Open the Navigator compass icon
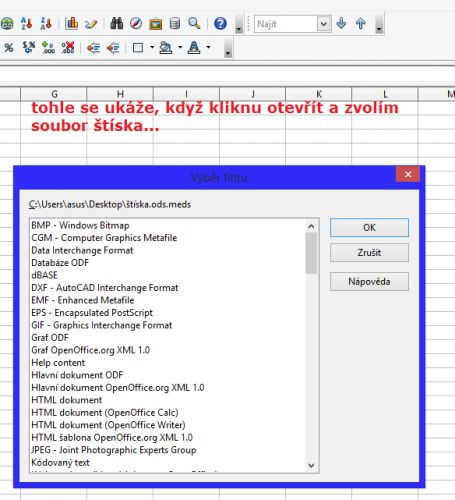 [x=136, y=24]
